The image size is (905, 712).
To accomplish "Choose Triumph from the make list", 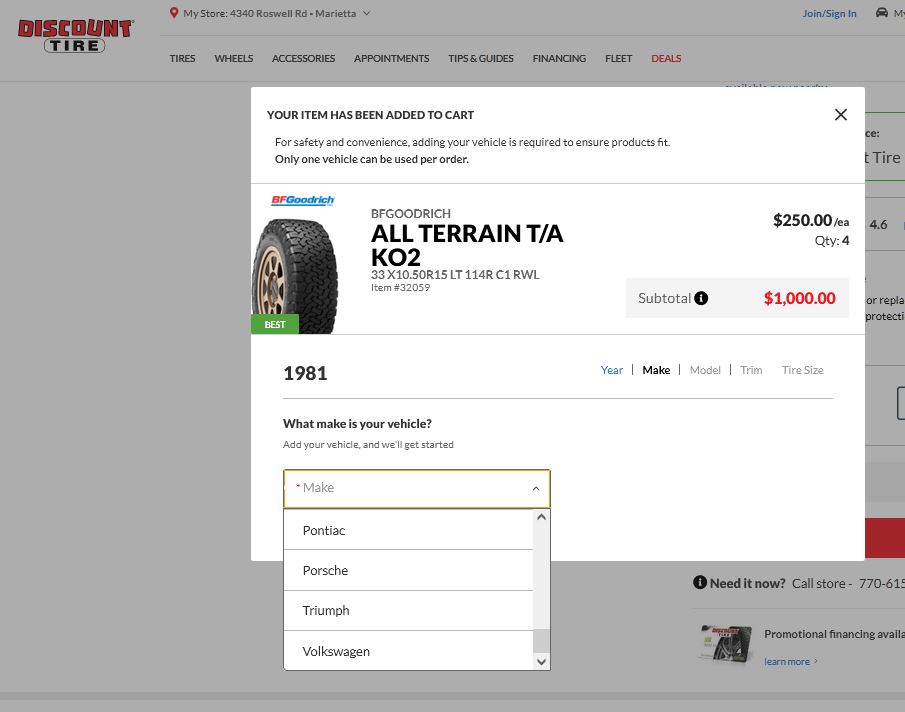I will [409, 610].
